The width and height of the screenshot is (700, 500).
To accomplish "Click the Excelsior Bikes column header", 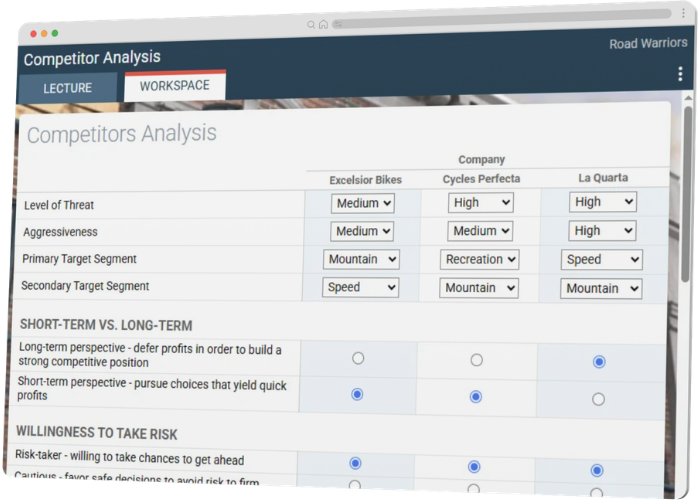I will pos(365,180).
